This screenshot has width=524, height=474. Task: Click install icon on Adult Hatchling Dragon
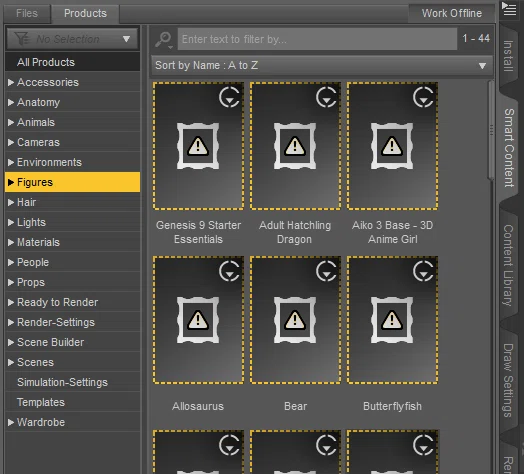[326, 97]
